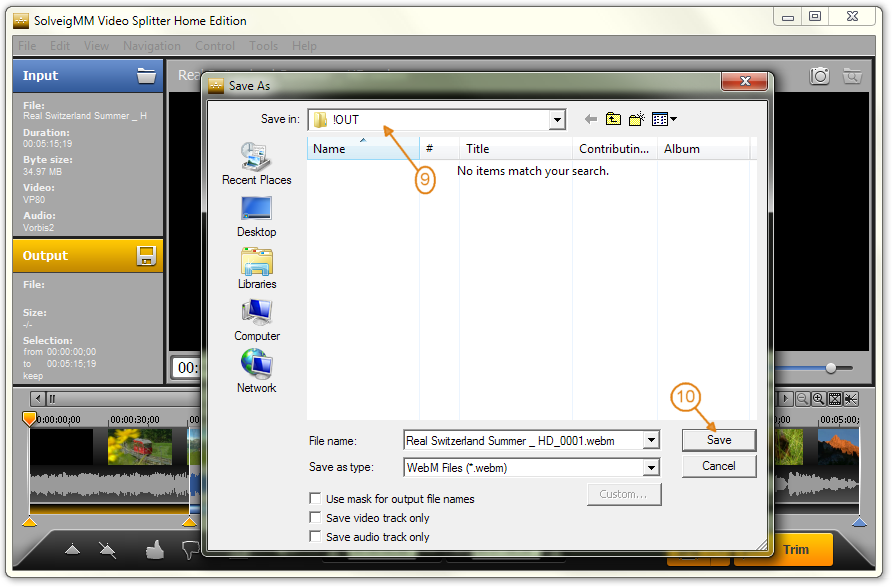Sort by the # column header
Screen dimensions: 893x587
point(439,149)
